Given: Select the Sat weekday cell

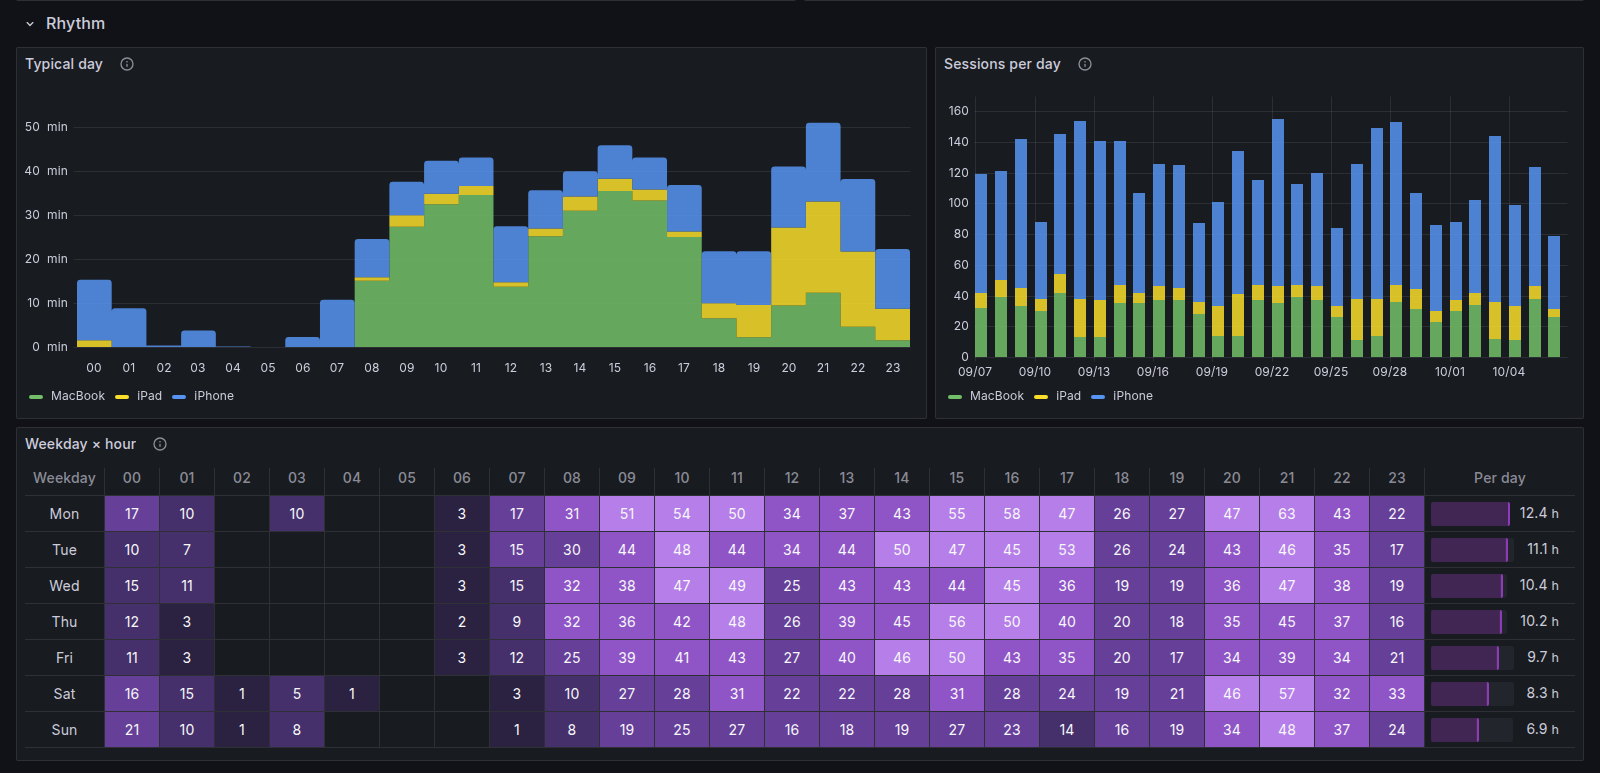Looking at the screenshot, I should [x=64, y=694].
